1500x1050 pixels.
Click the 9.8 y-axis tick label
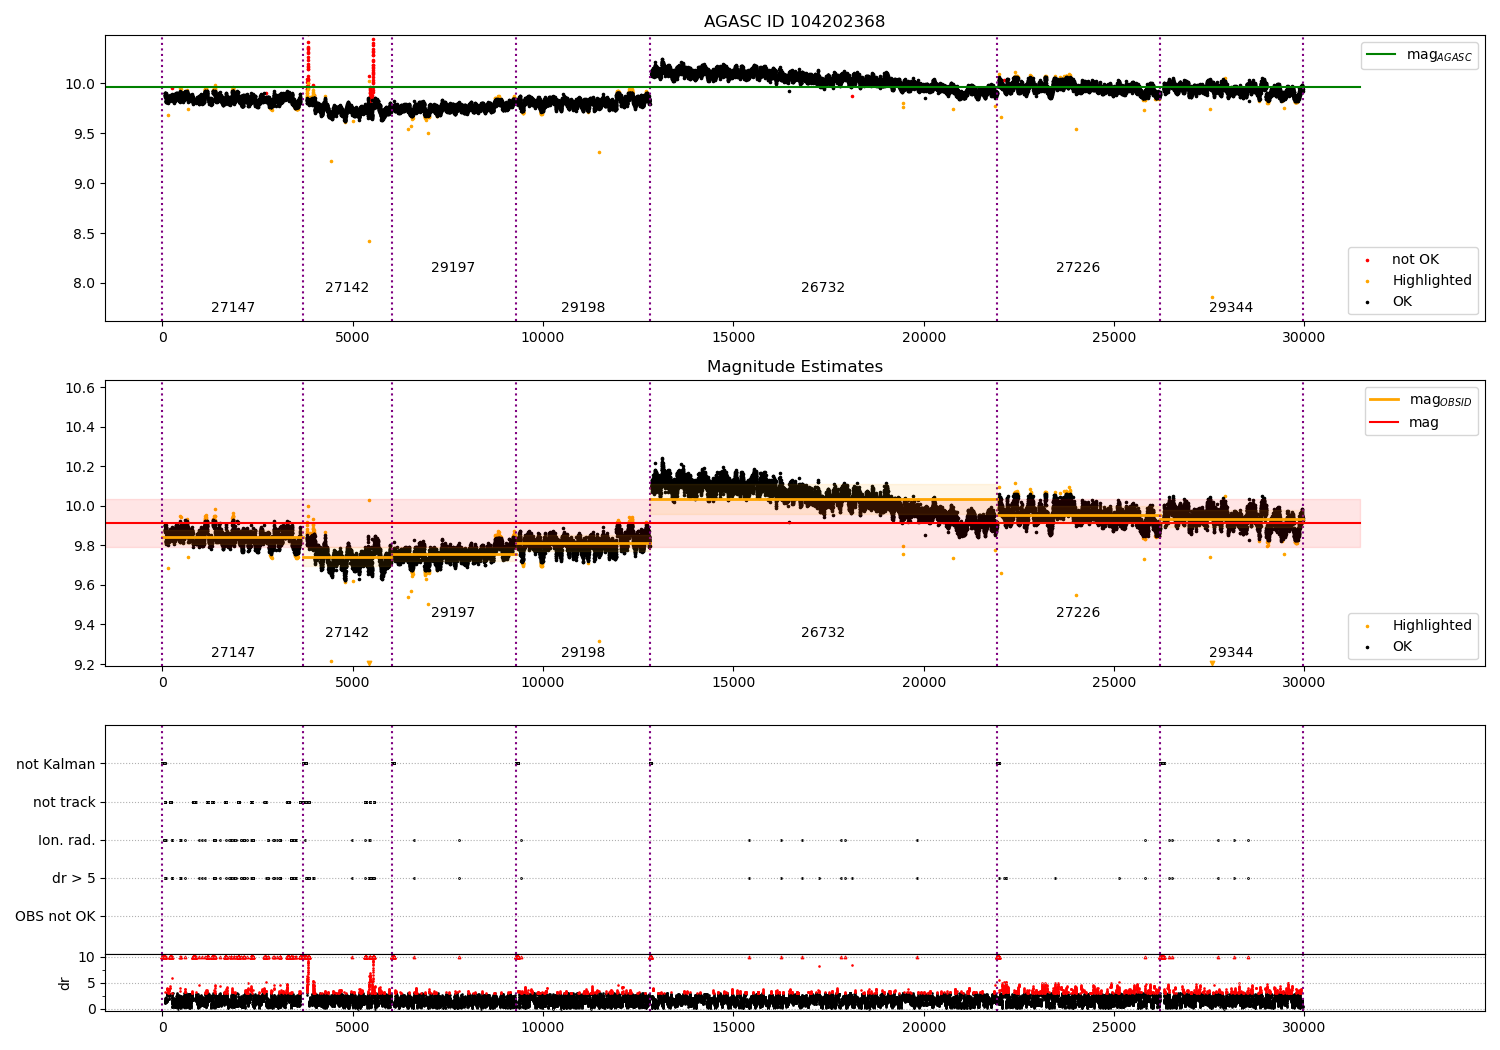84,546
